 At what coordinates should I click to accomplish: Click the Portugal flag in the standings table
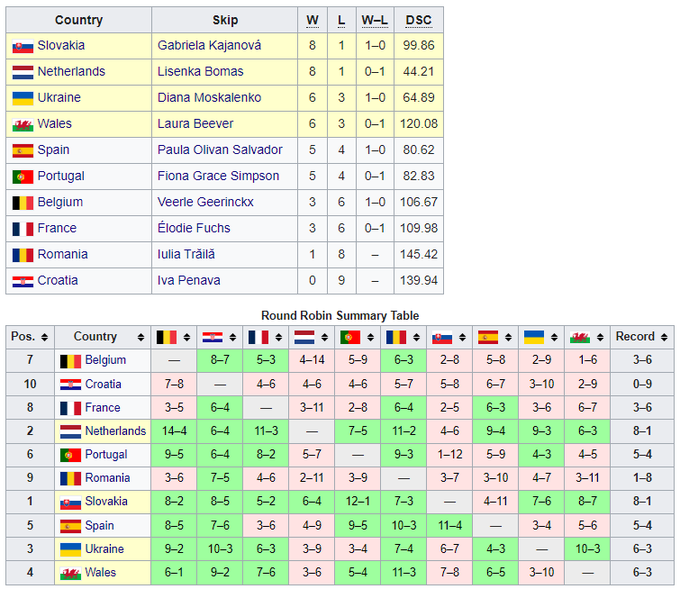(x=22, y=176)
